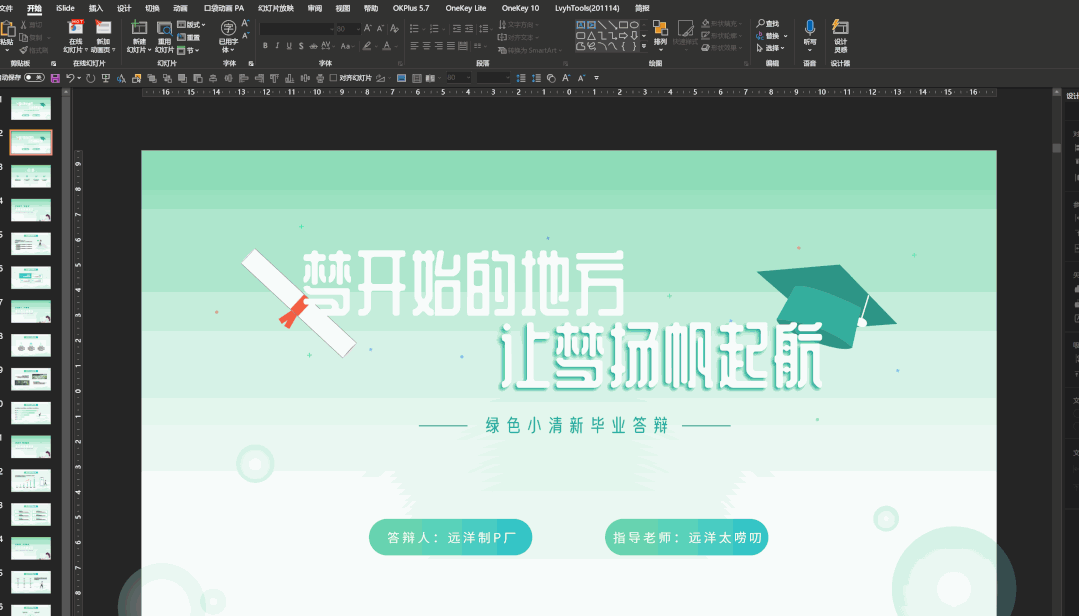
Task: Click the Reset (重置) button
Action: pos(189,38)
